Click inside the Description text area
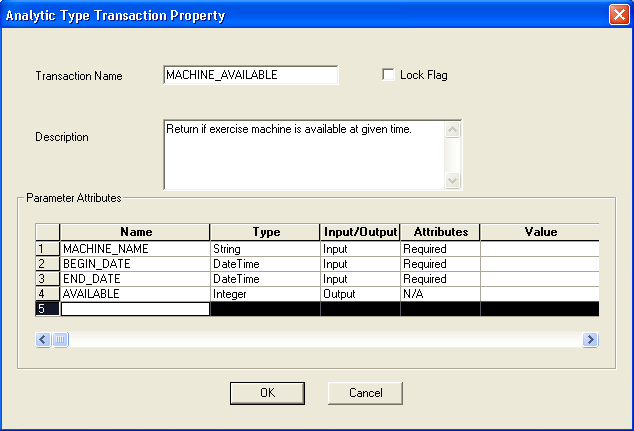This screenshot has width=634, height=431. click(304, 154)
